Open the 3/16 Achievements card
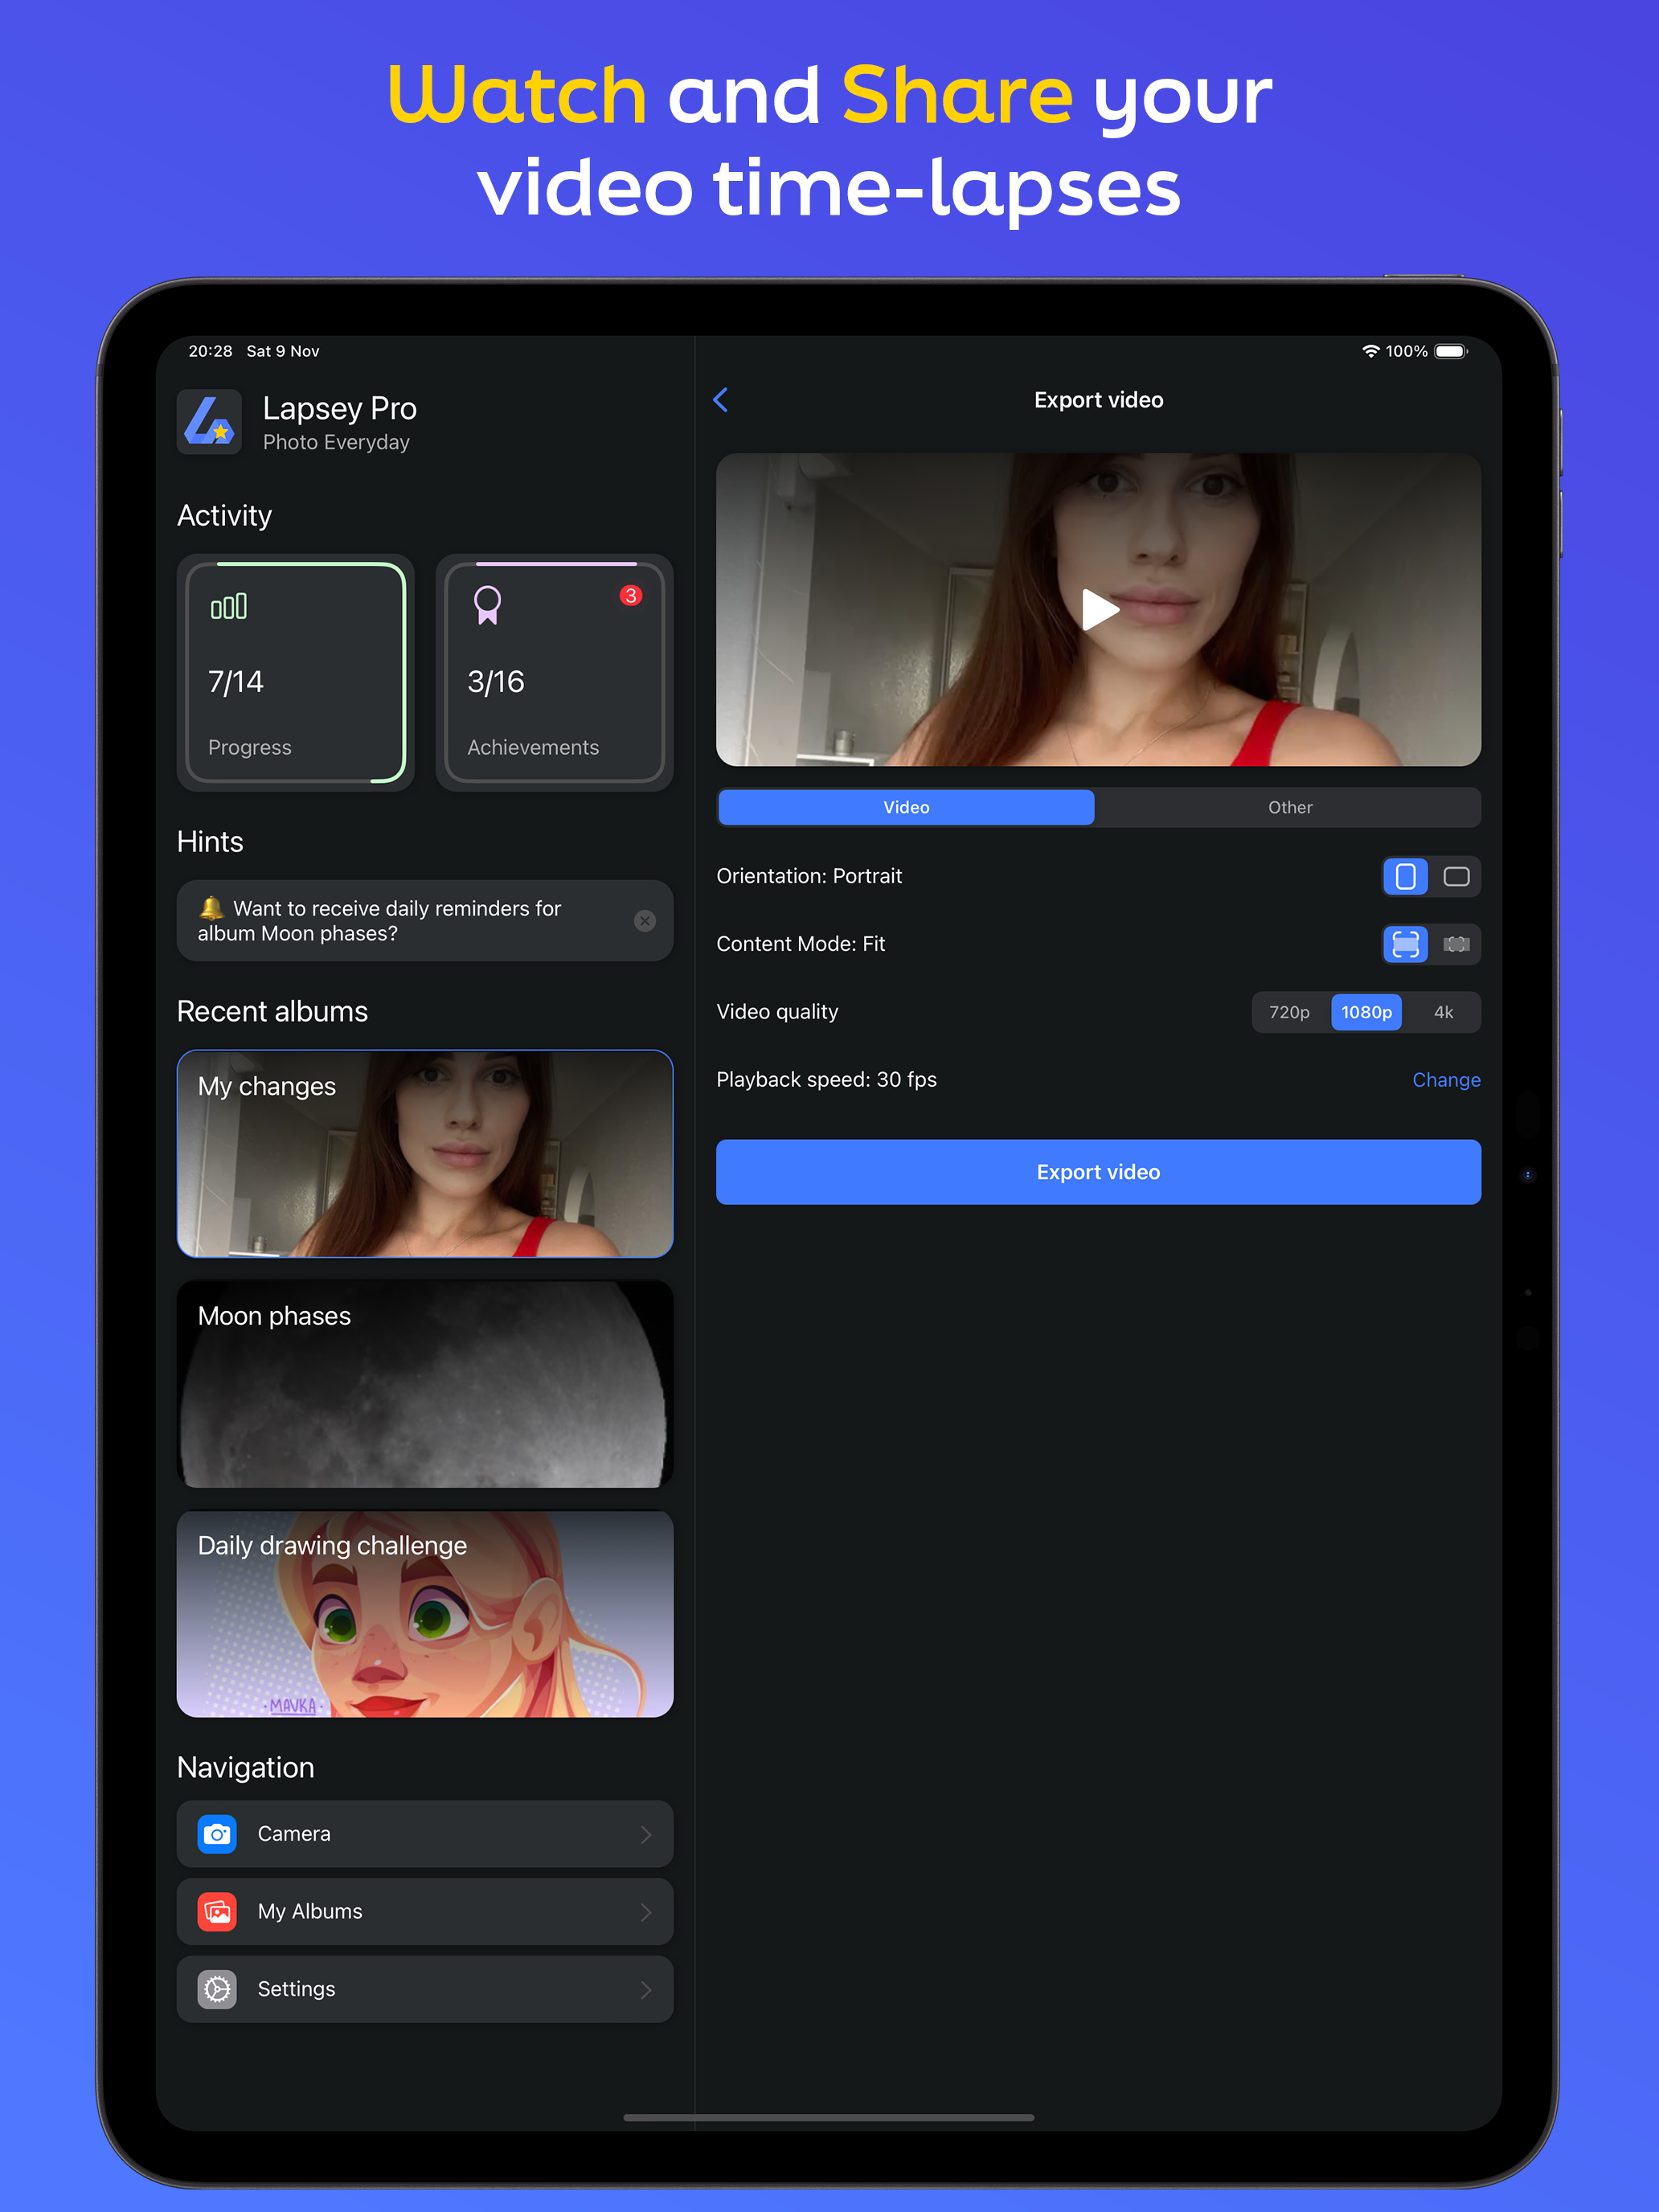The width and height of the screenshot is (1659, 2212). click(555, 673)
